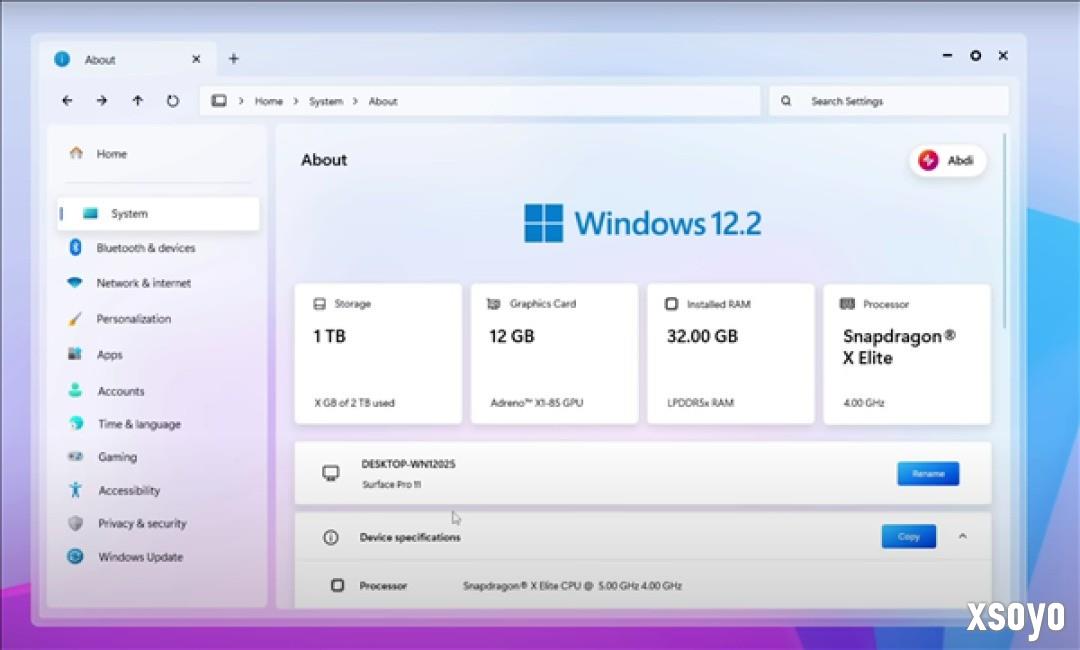Image resolution: width=1080 pixels, height=650 pixels.
Task: Select the LPDDR5x RAM label
Action: 700,403
